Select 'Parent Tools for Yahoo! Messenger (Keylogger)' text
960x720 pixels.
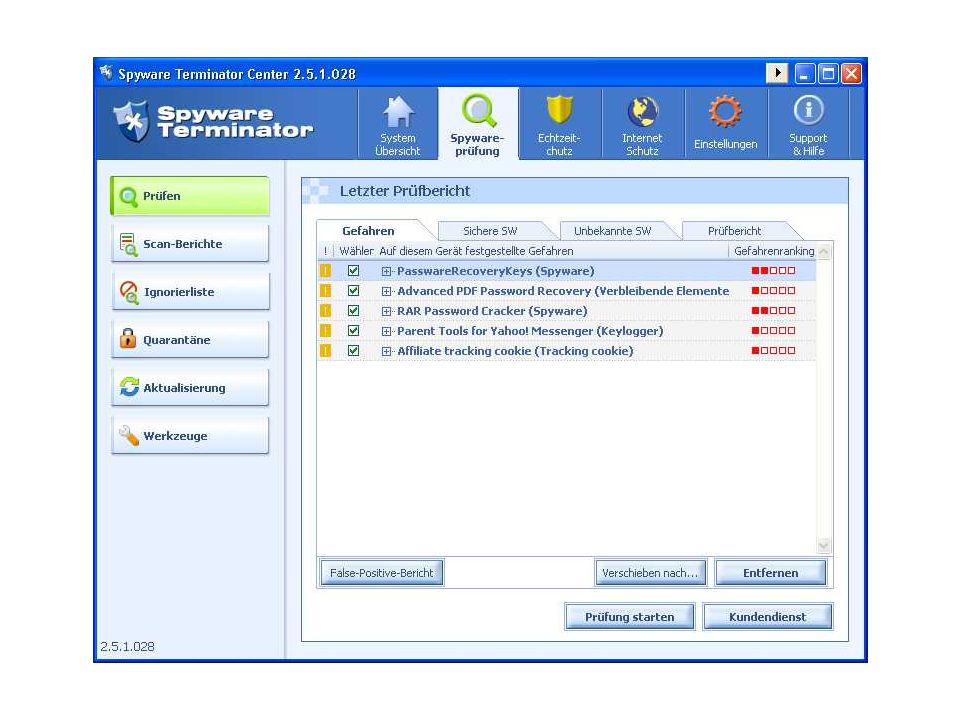point(530,331)
